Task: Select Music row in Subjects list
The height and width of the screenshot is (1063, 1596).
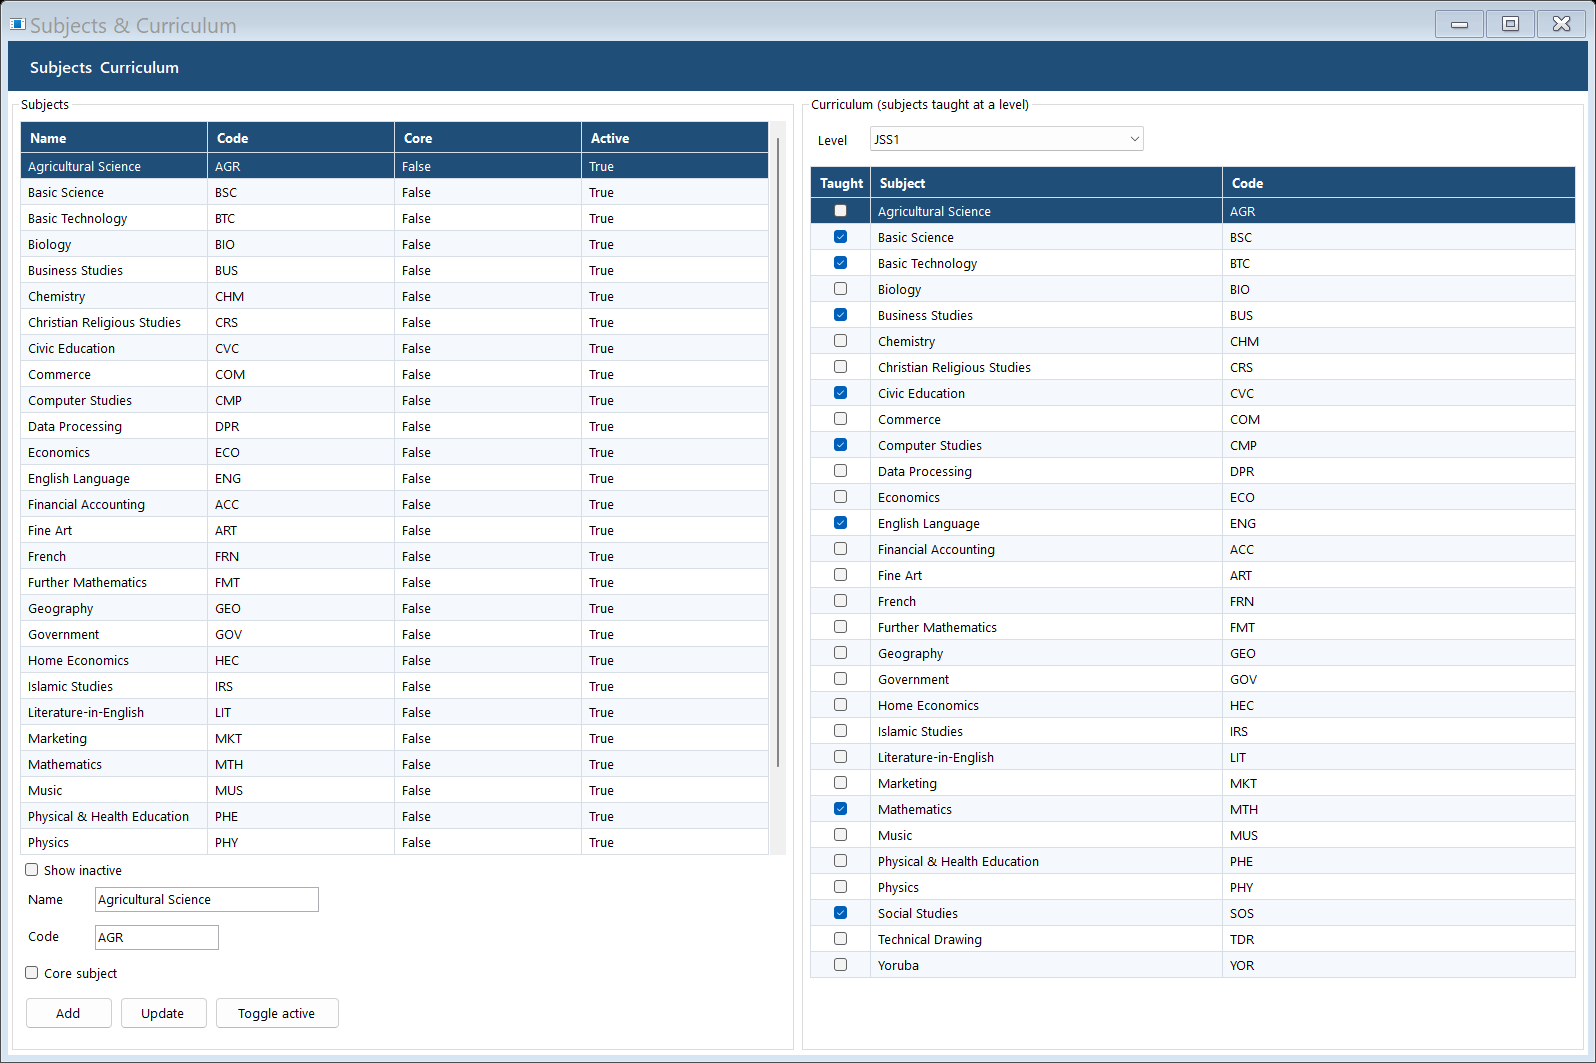Action: pyautogui.click(x=394, y=790)
